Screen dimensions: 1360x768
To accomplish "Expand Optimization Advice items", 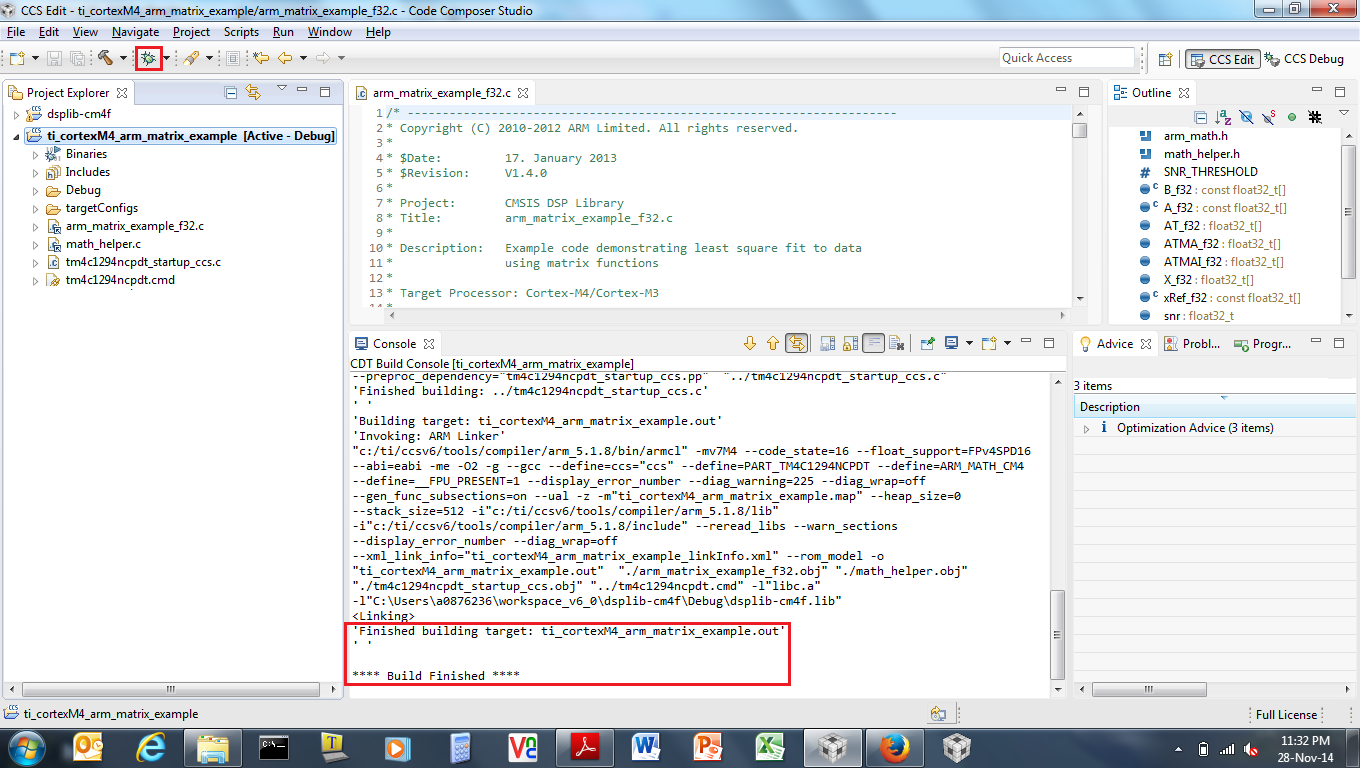I will click(x=1087, y=428).
